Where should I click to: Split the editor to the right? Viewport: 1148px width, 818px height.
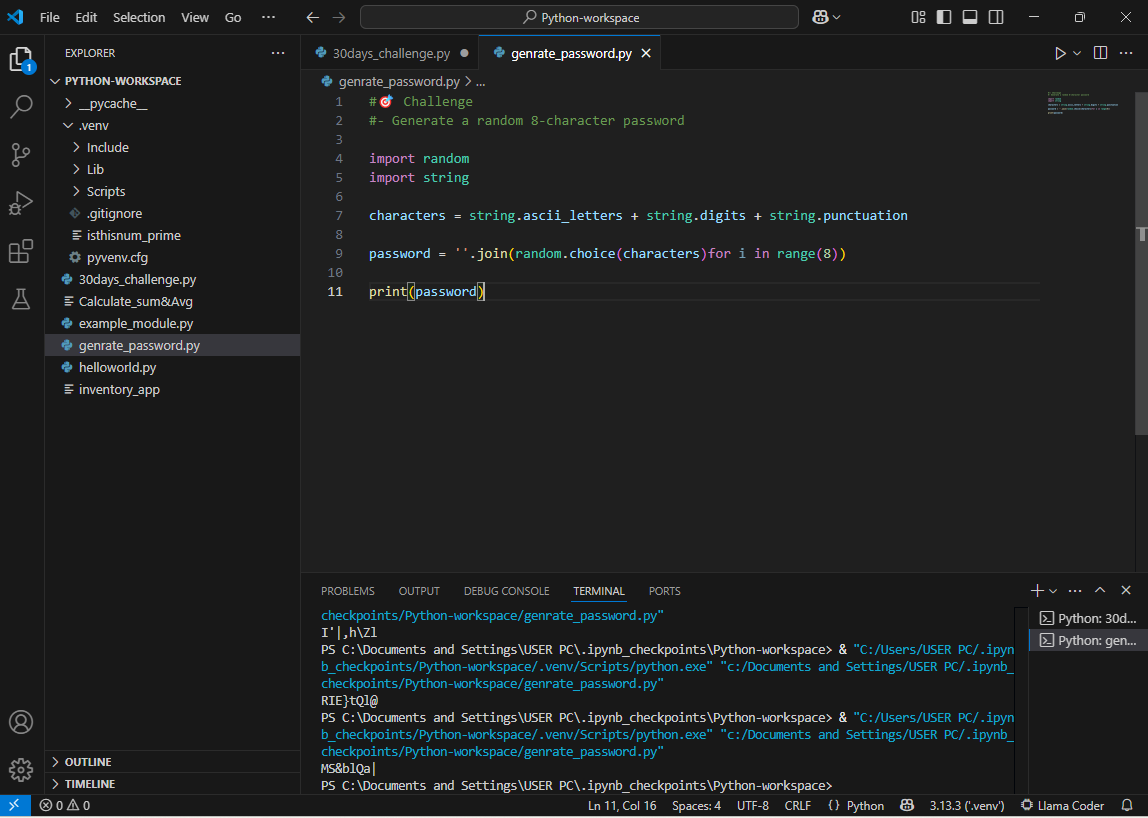click(1100, 53)
